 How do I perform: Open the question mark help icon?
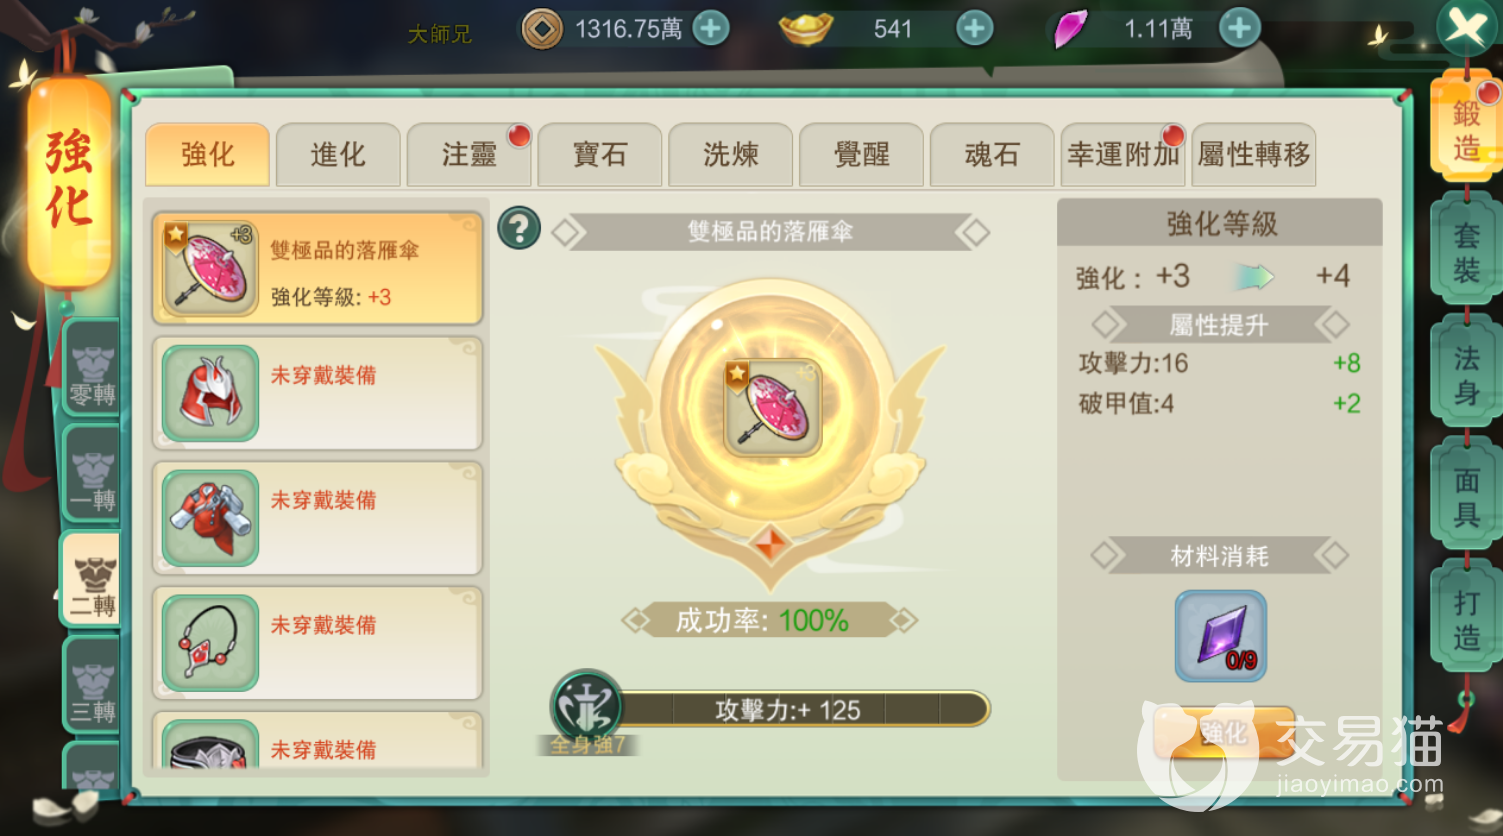tap(519, 229)
